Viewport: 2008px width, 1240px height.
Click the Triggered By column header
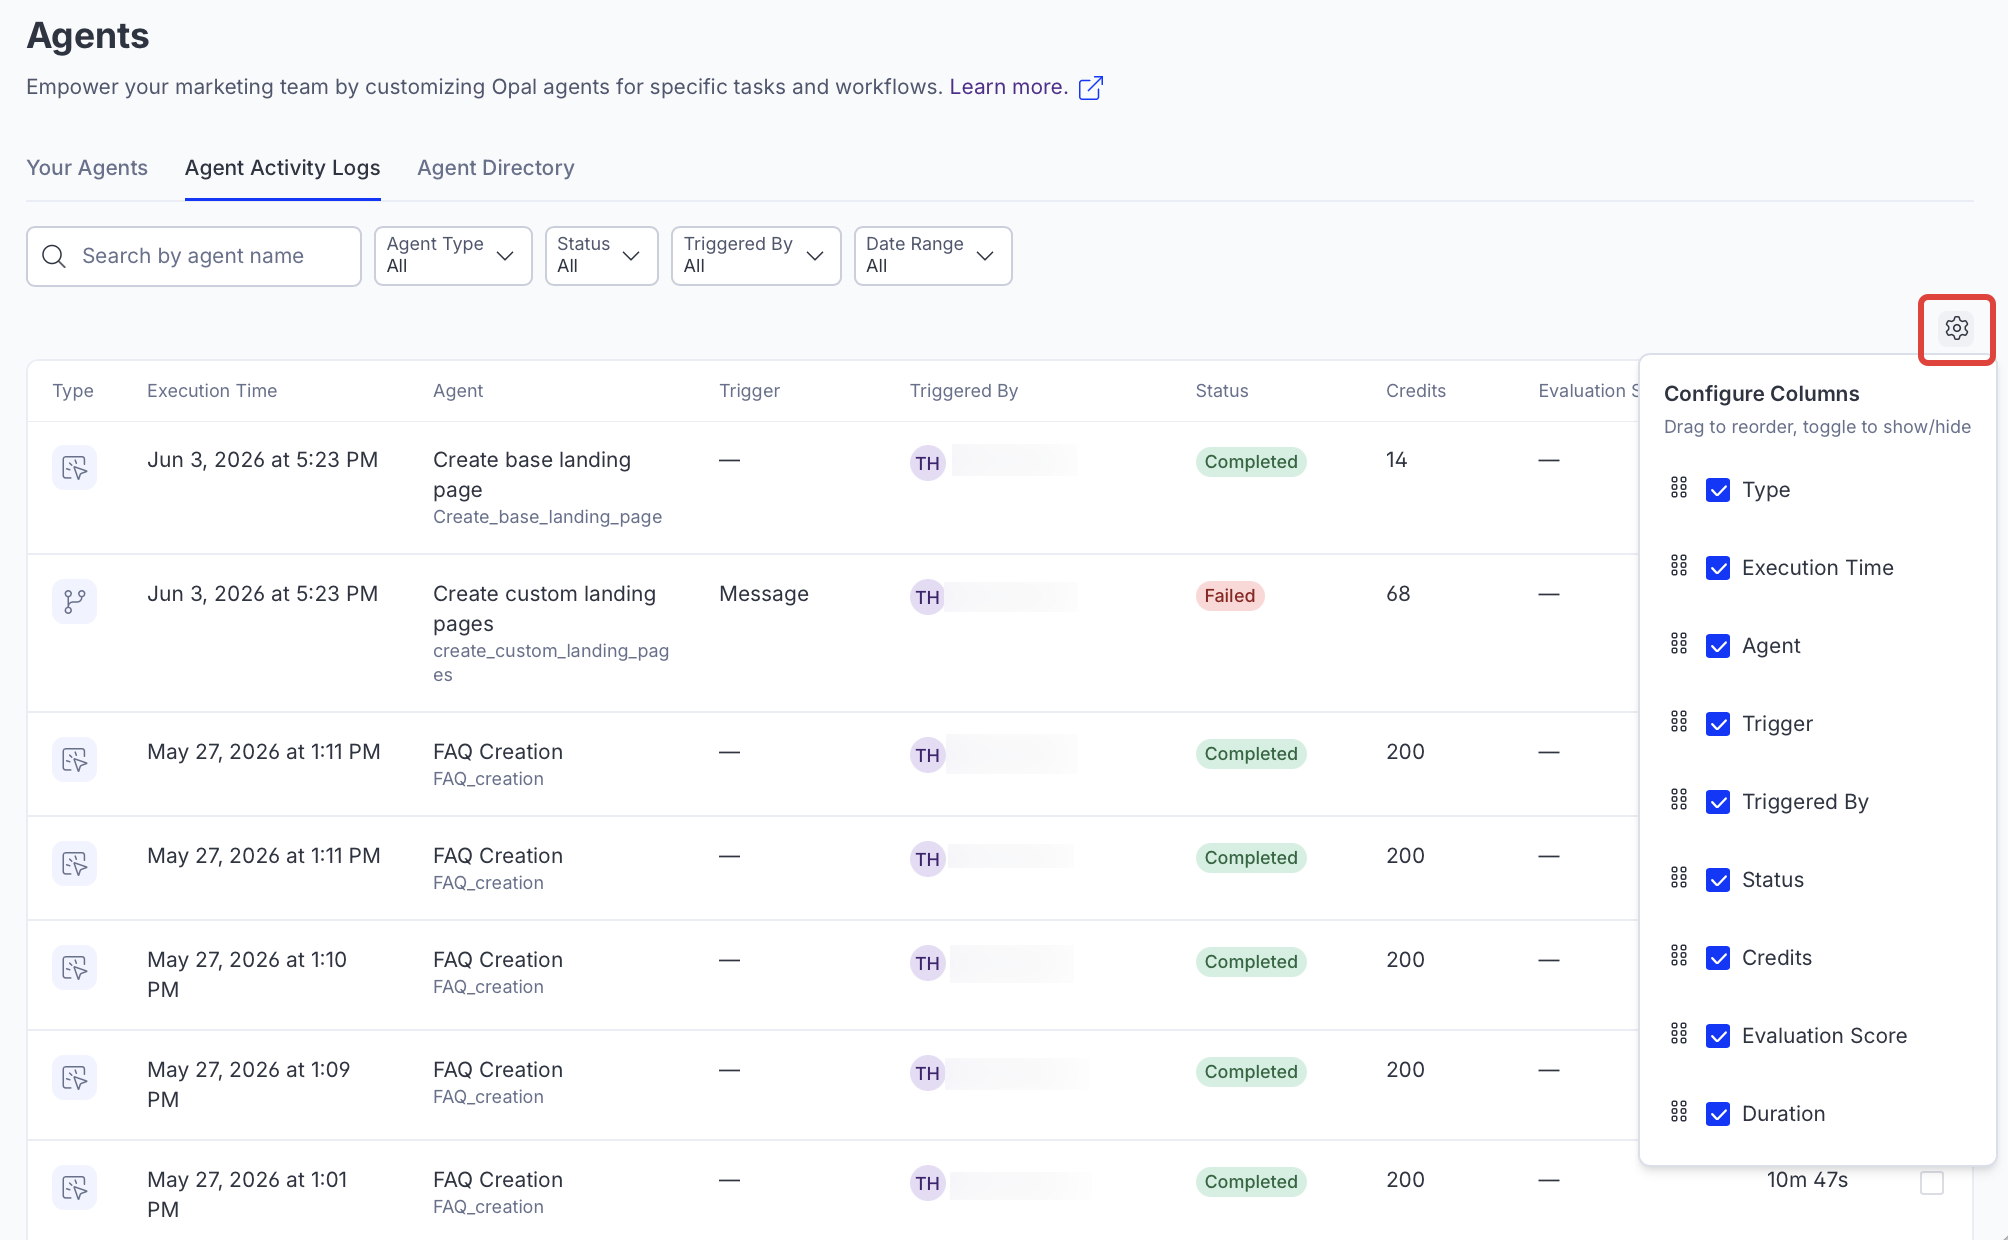964,391
